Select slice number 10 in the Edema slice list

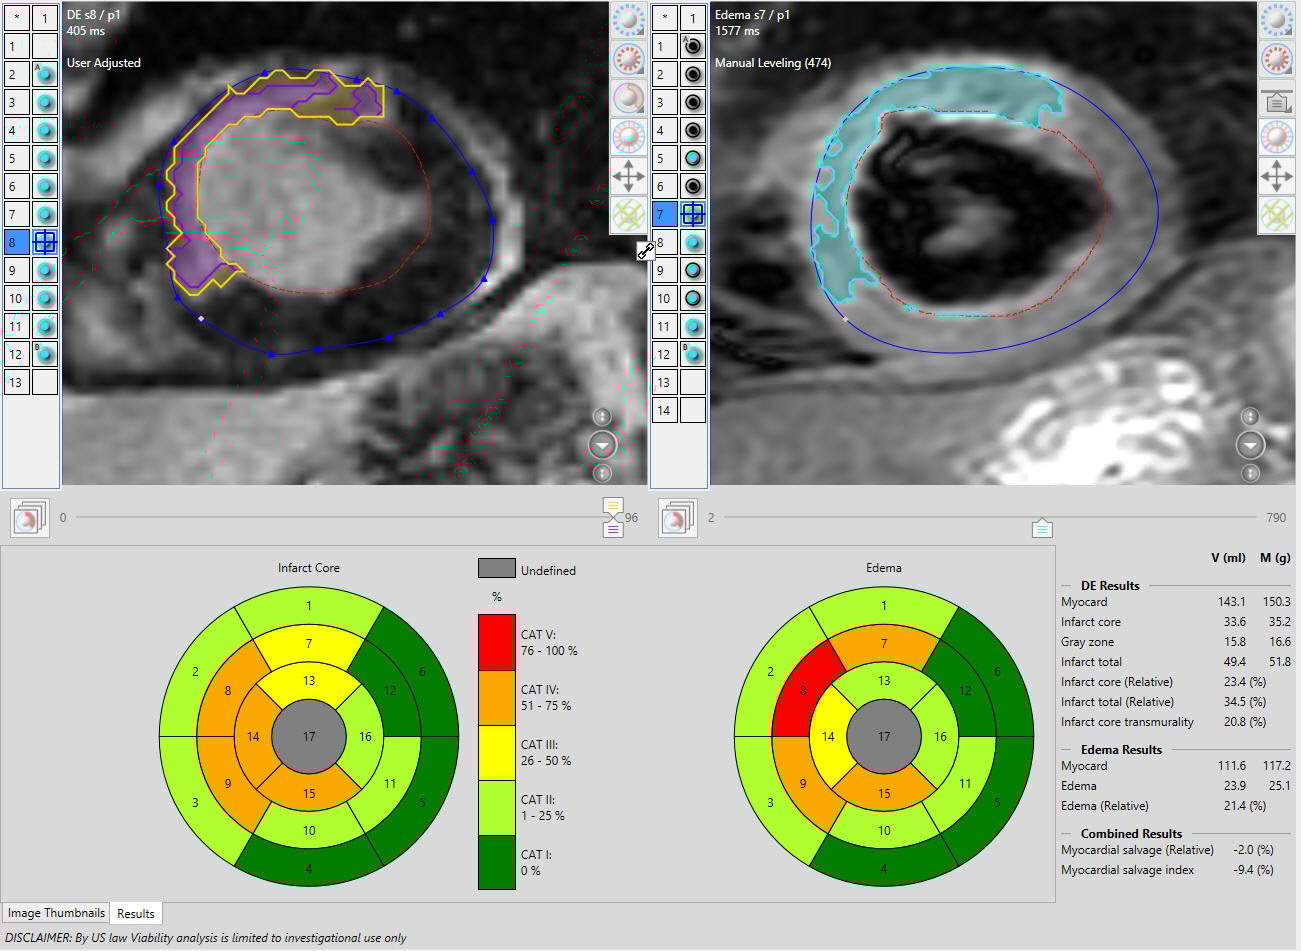pos(662,298)
